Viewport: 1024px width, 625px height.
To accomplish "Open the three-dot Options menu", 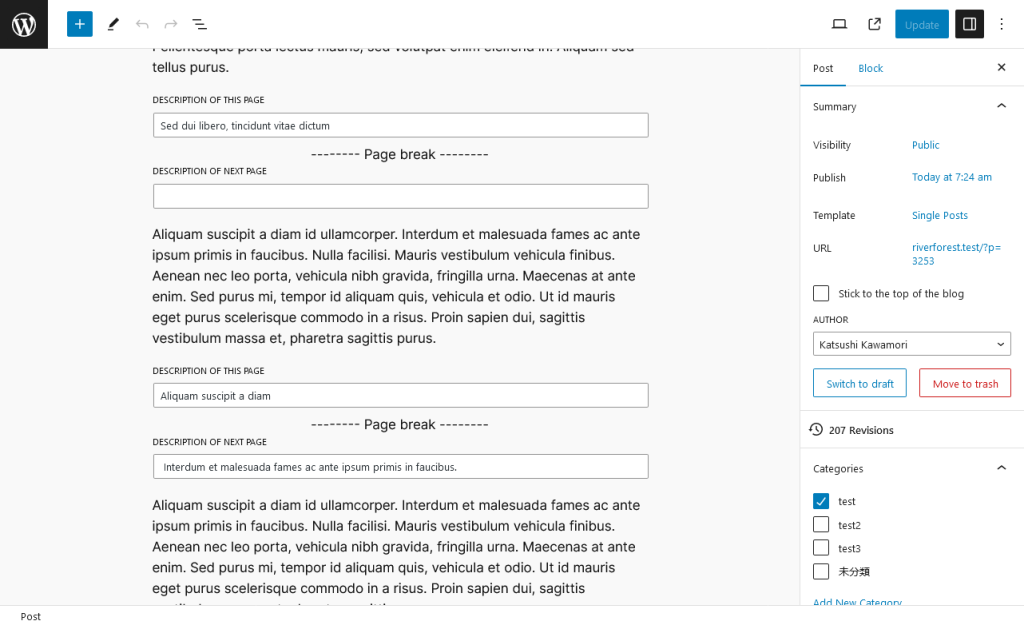I will pos(1002,24).
